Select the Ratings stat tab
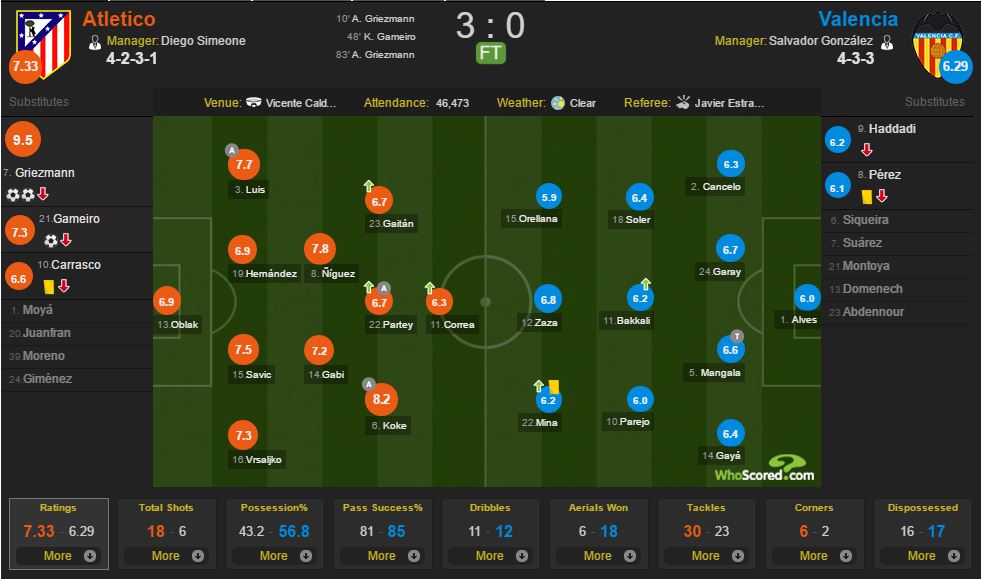This screenshot has height=579, width=981. [58, 533]
